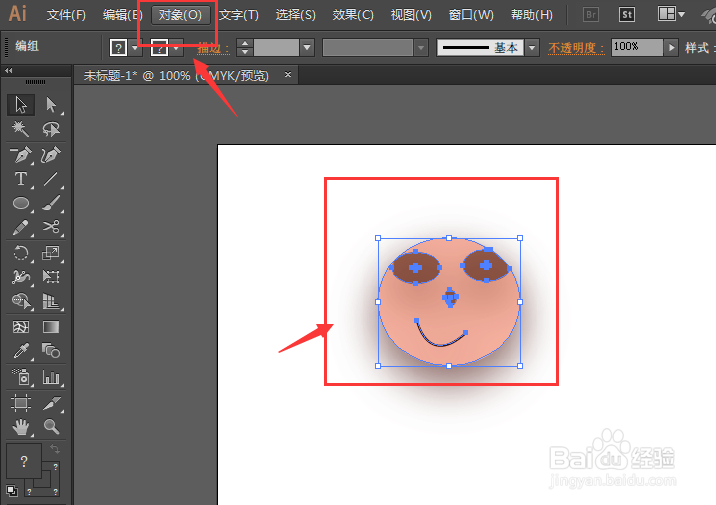Expand the stroke color dropdown arrow
This screenshot has height=505, width=716.
(x=176, y=47)
